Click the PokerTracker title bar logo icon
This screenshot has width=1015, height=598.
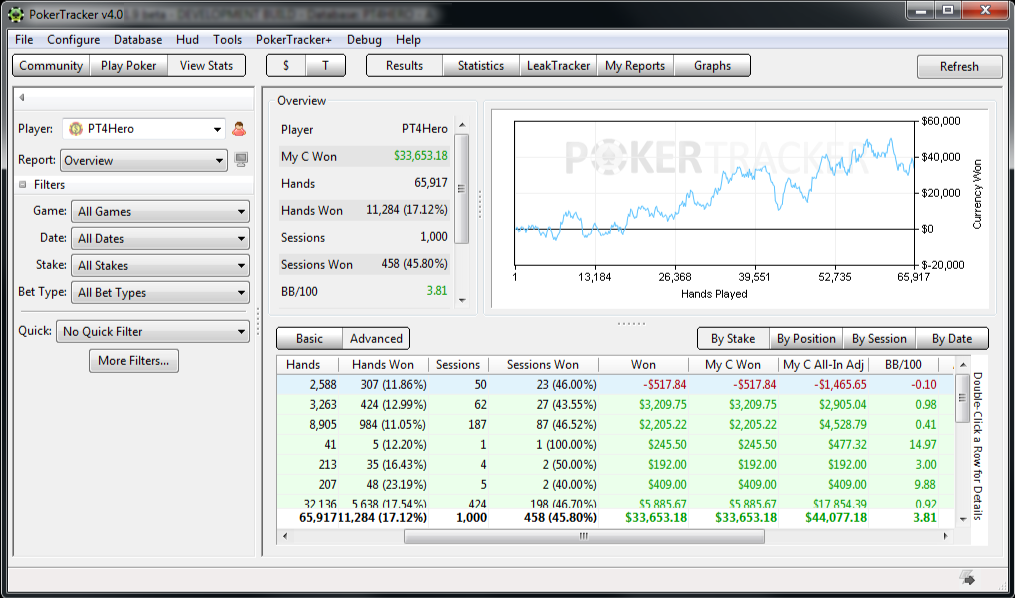tap(15, 12)
